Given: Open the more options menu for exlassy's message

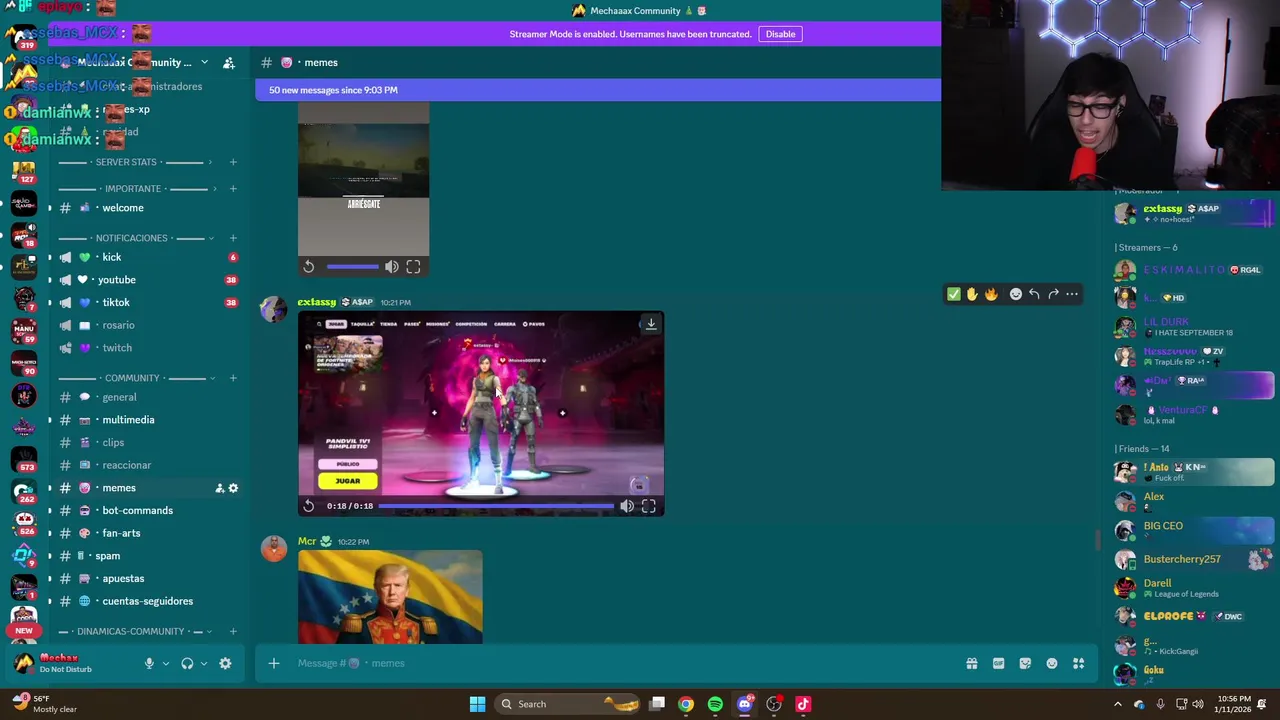Looking at the screenshot, I should [x=1072, y=294].
